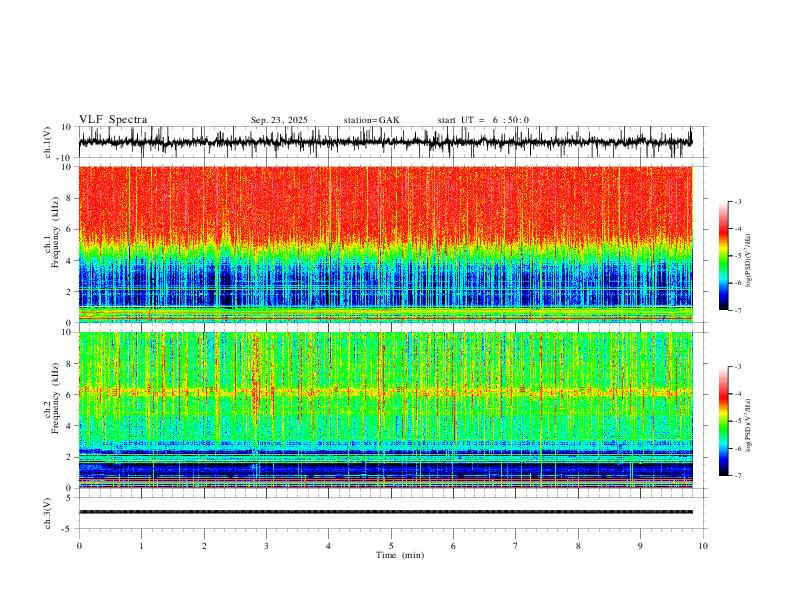
Task: Click the "ch.3(V)" axis label
Action: click(48, 513)
